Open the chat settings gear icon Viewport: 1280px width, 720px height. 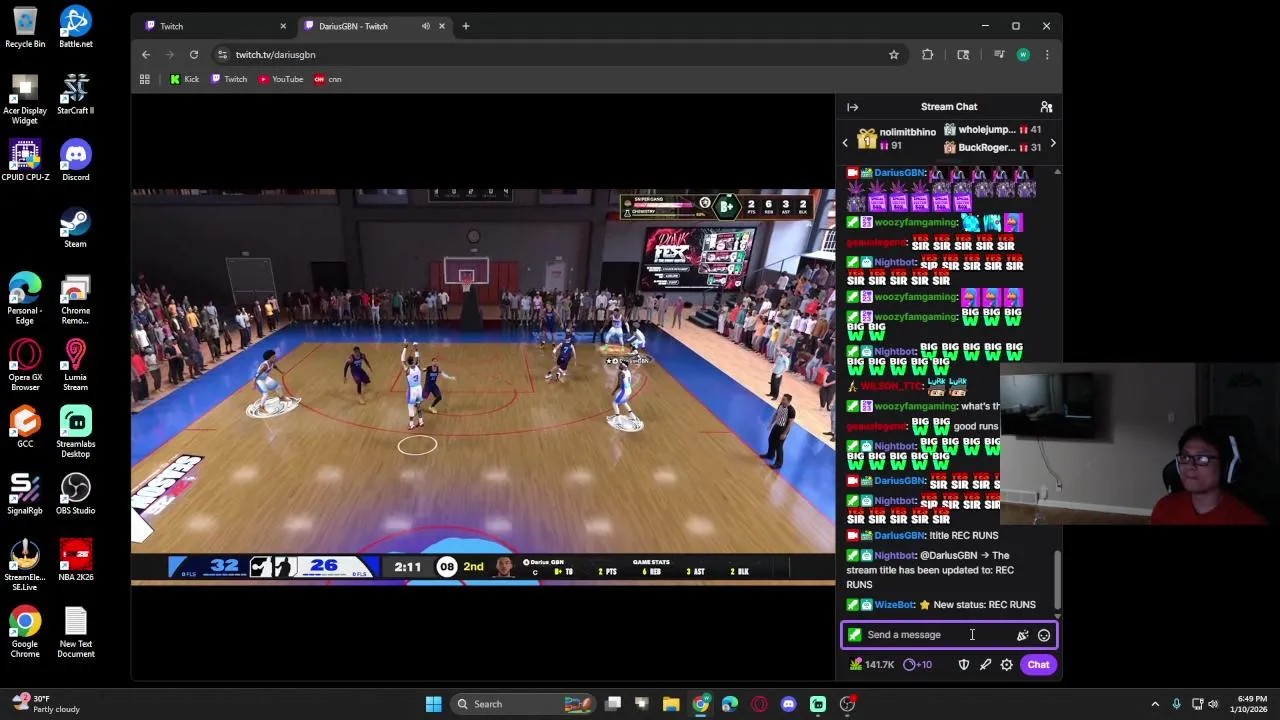pyautogui.click(x=1007, y=665)
